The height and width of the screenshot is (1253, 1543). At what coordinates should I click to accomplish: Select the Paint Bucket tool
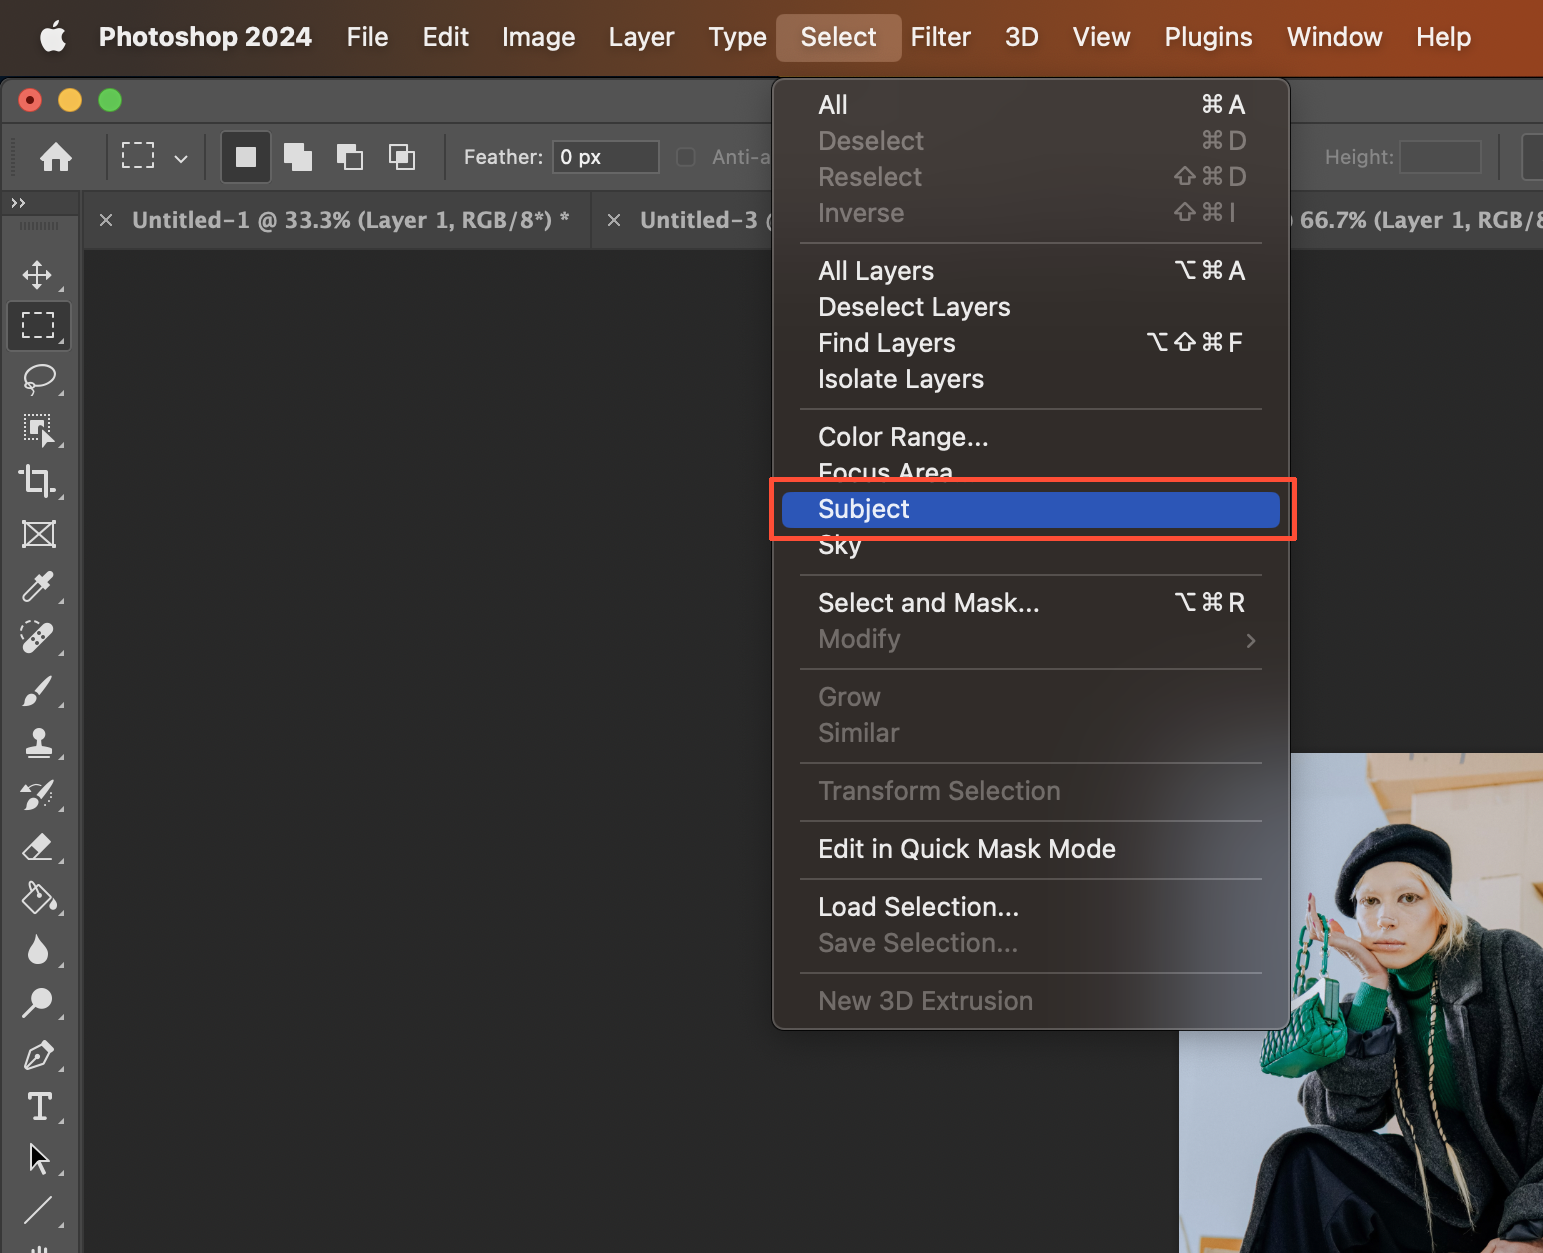[38, 898]
